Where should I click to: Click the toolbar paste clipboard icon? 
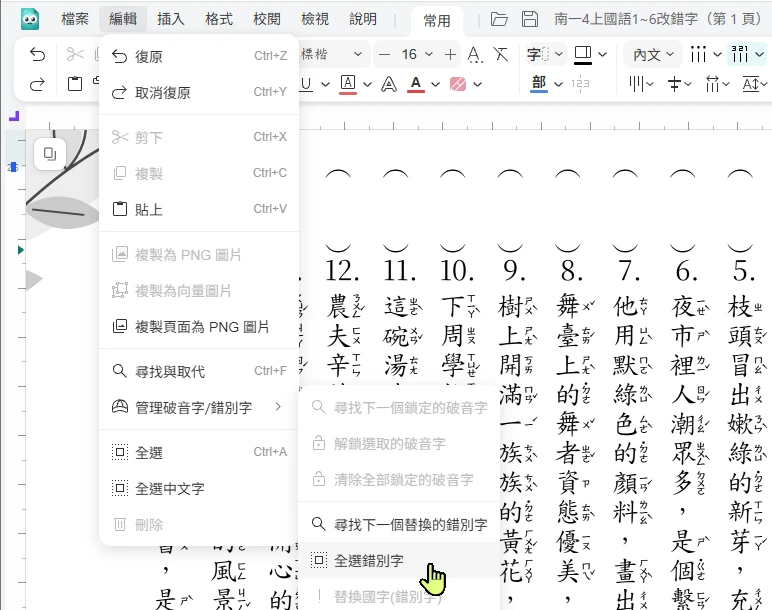tap(75, 84)
